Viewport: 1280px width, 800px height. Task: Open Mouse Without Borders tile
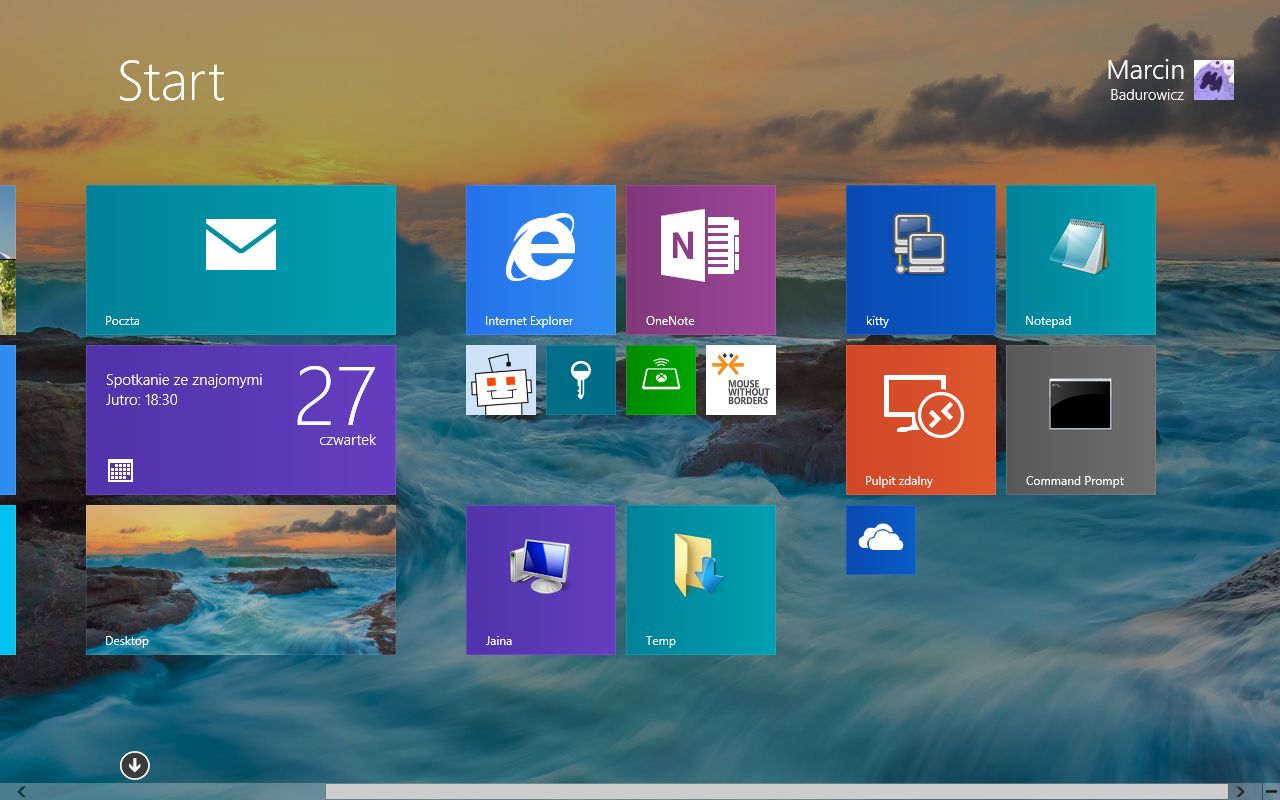(741, 380)
